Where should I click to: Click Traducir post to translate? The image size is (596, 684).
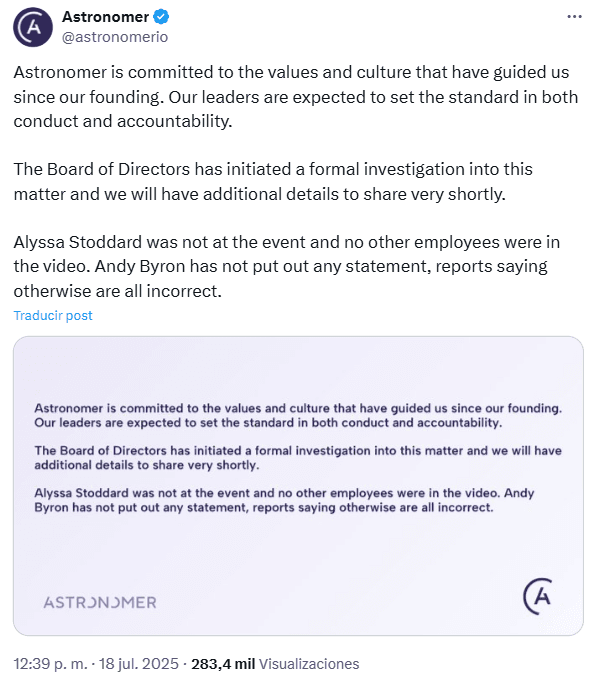53,315
